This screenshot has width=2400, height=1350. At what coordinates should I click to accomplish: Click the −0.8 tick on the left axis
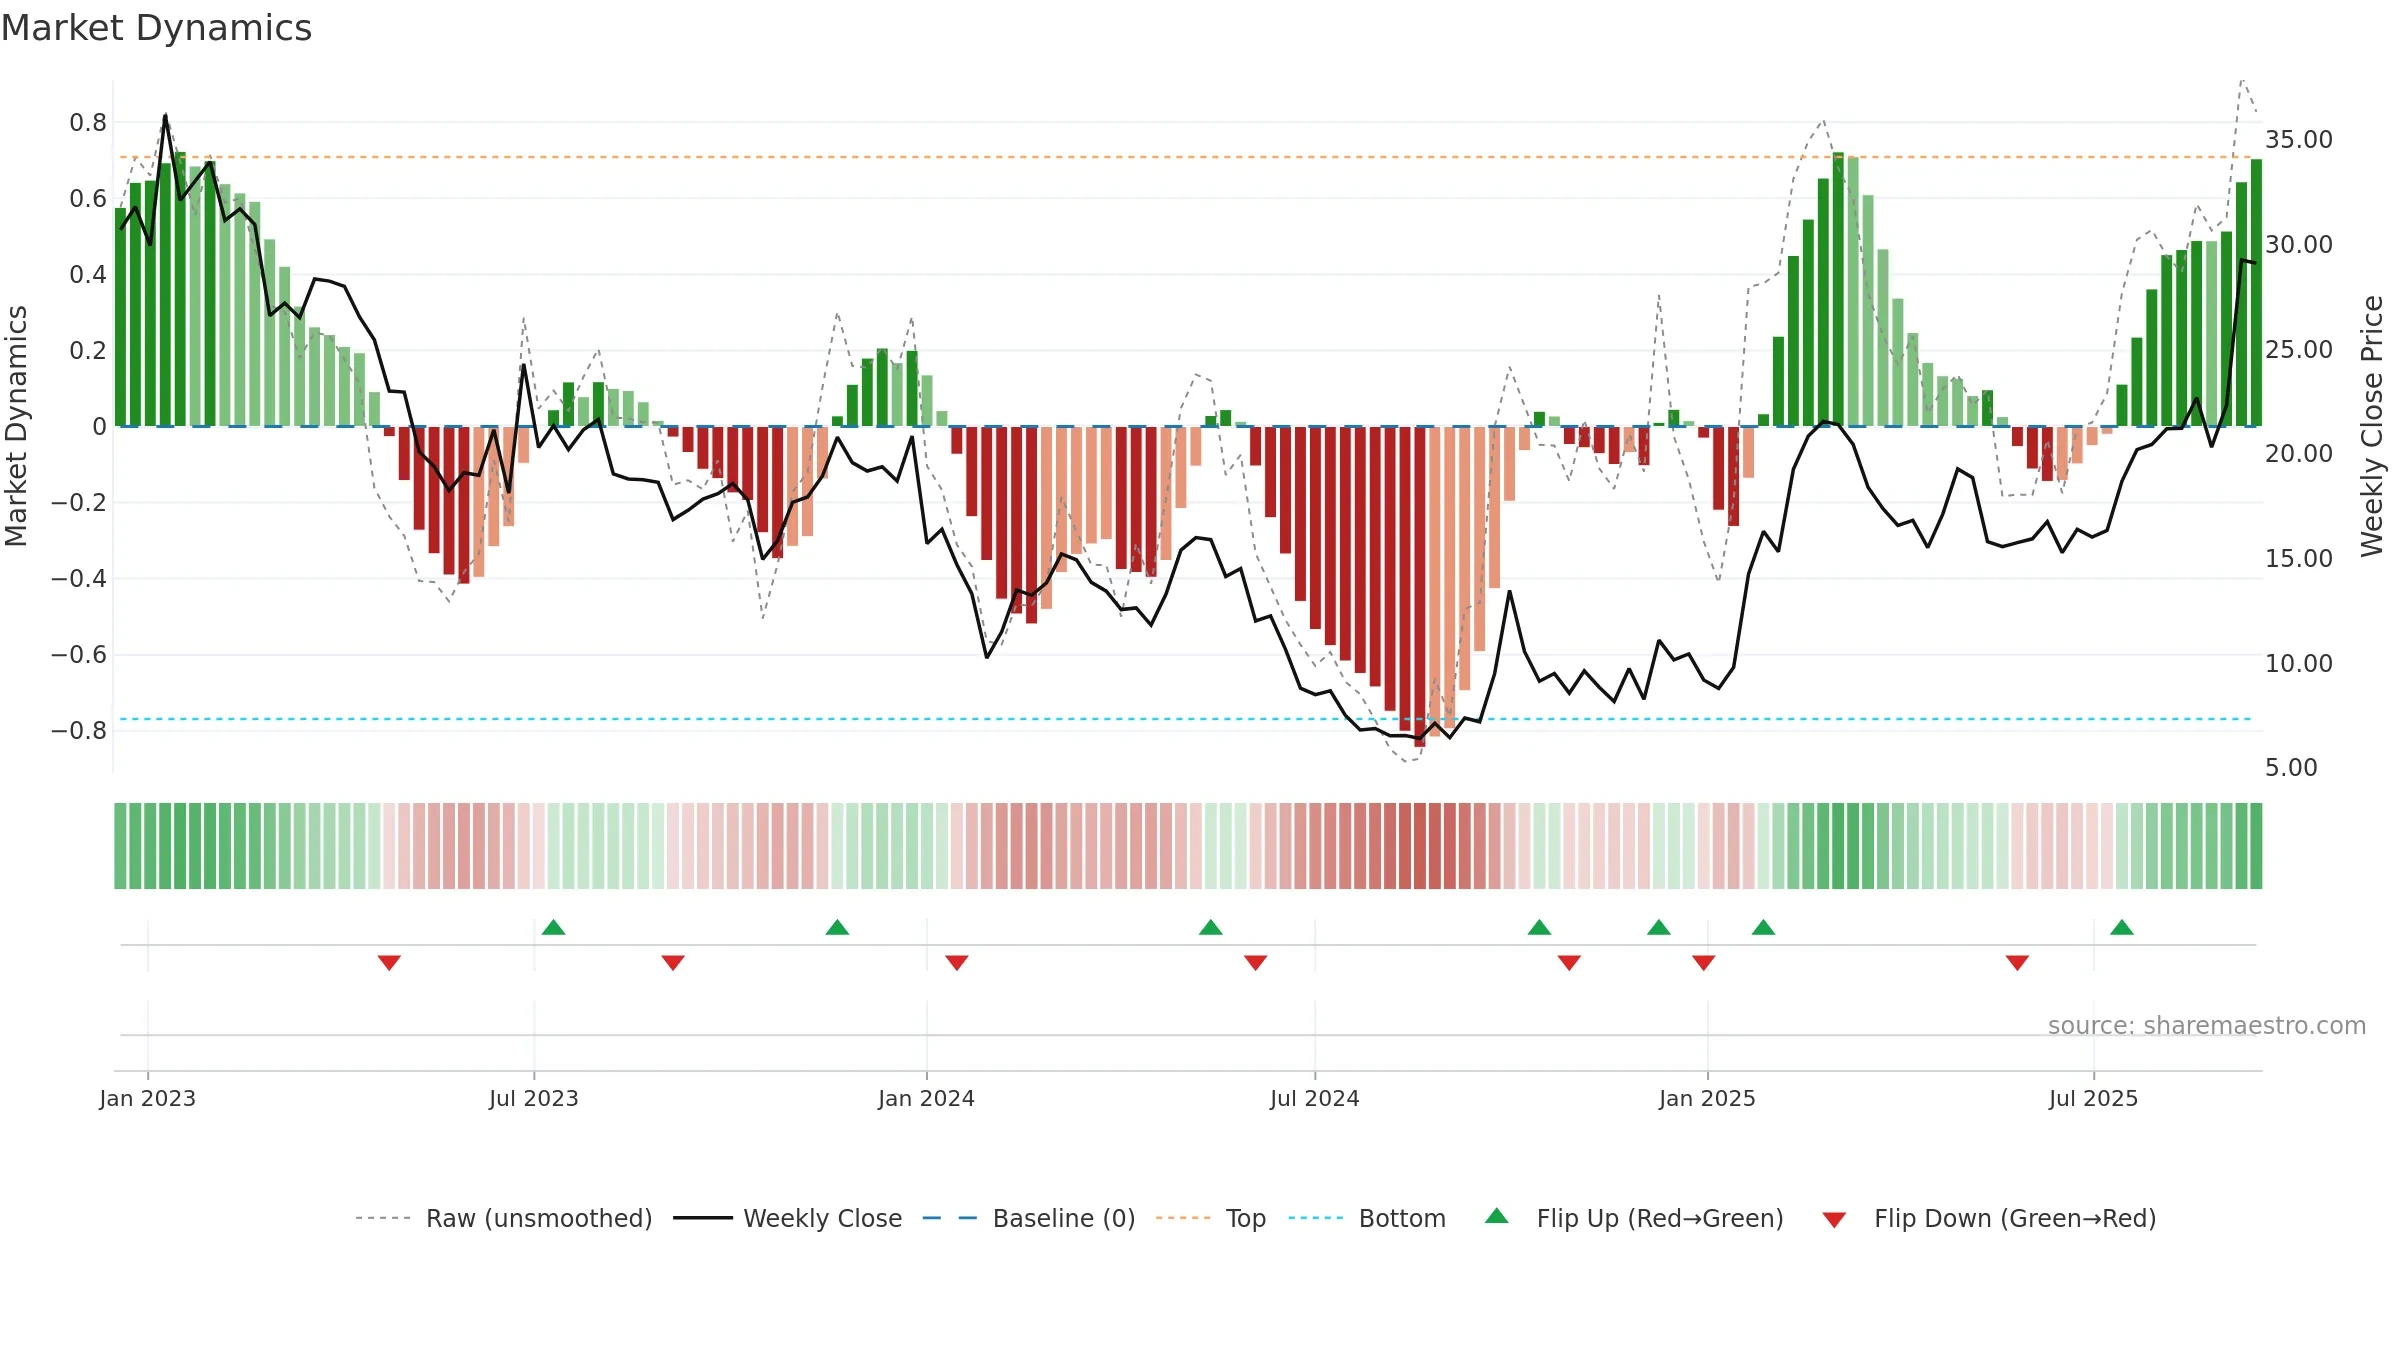point(79,731)
